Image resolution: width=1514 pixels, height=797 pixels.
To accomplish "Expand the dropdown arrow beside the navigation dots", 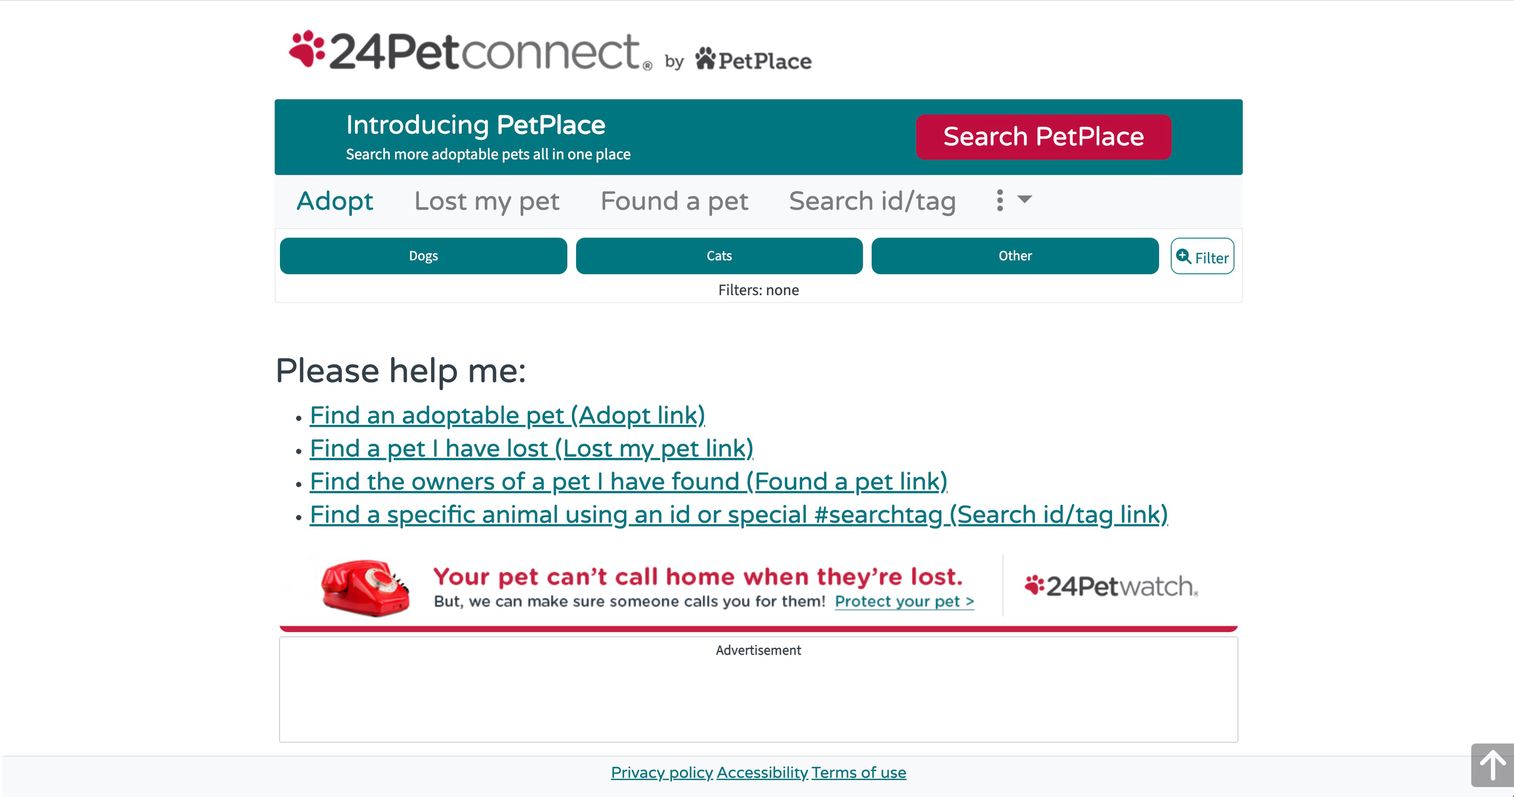I will tap(1025, 200).
